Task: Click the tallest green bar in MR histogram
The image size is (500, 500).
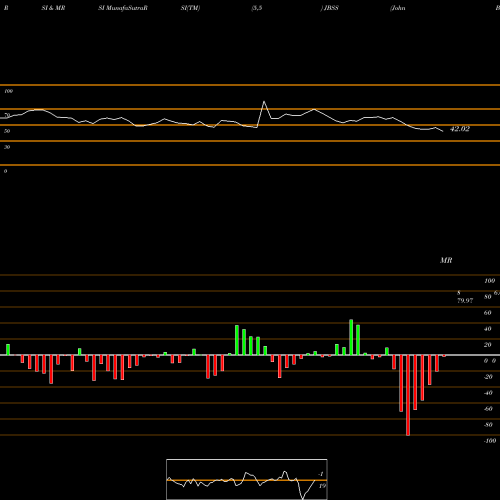Action: click(351, 337)
